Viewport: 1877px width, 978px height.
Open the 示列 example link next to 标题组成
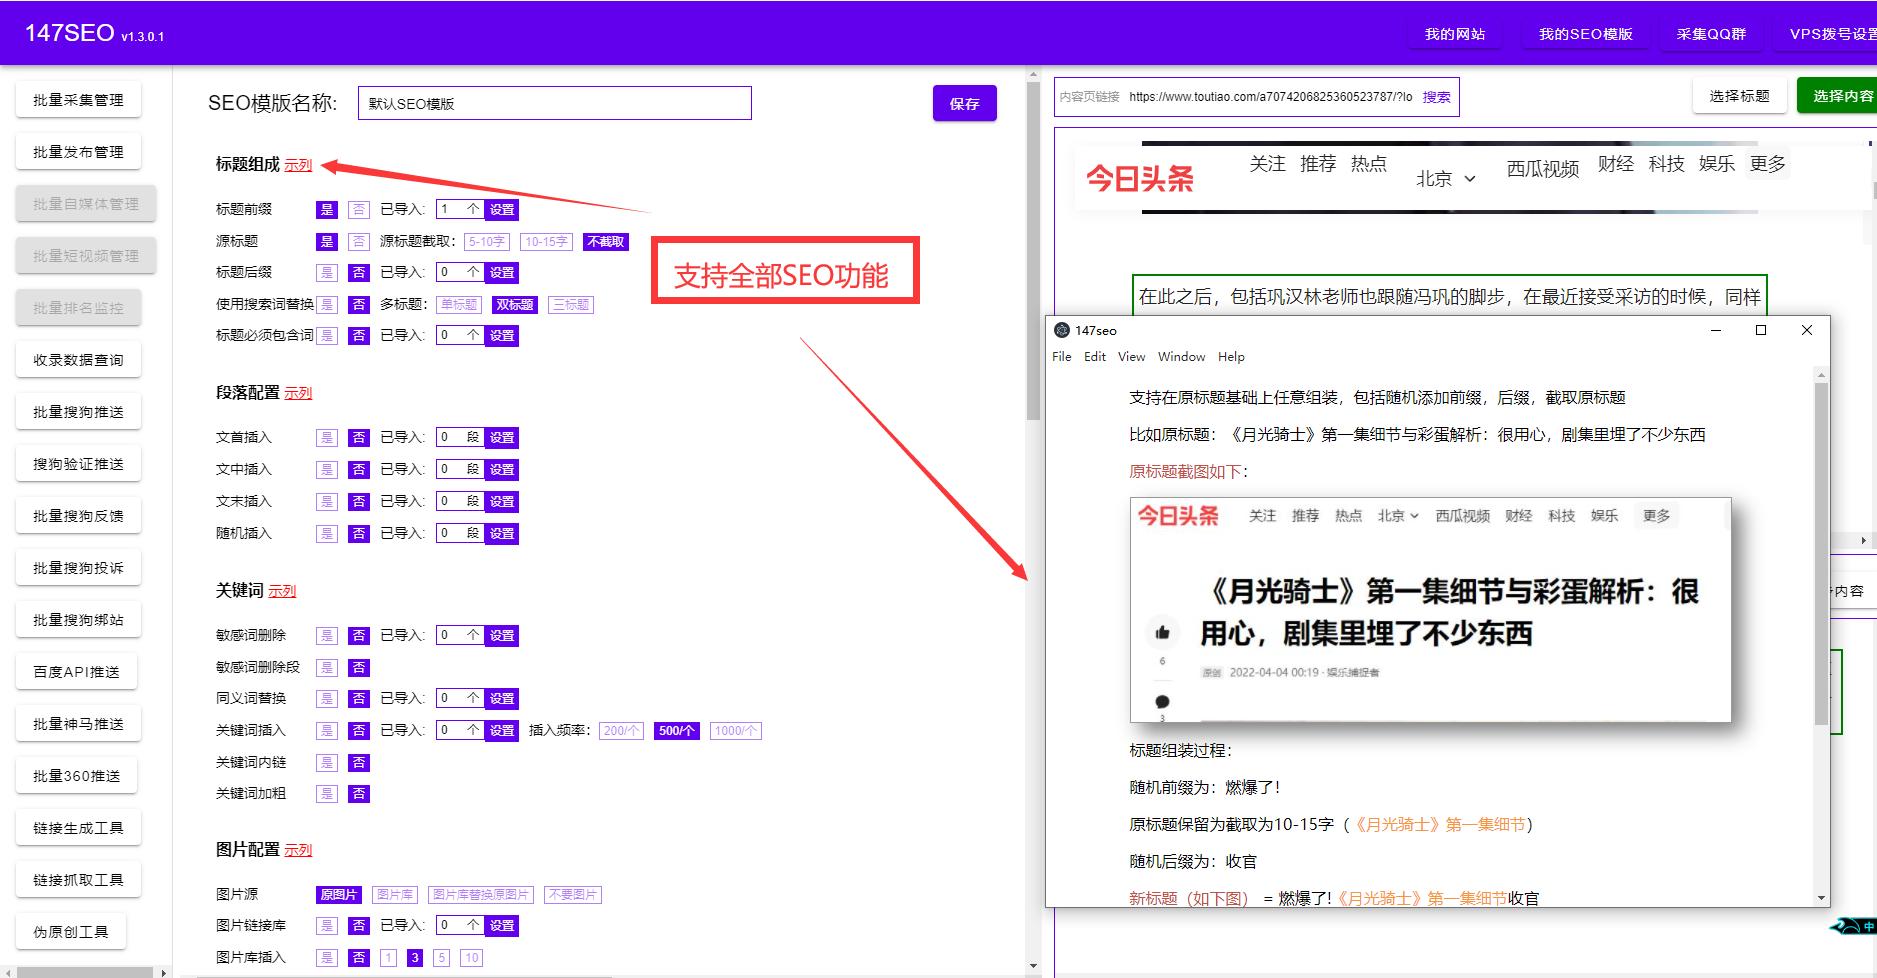(x=299, y=164)
